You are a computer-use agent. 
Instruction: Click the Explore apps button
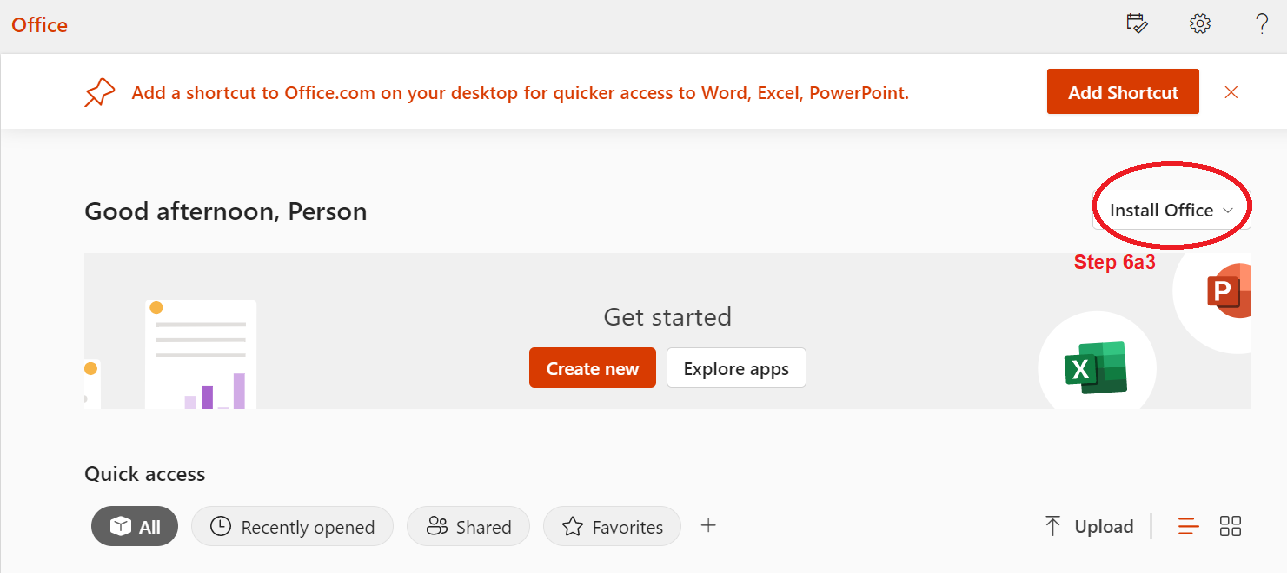click(x=736, y=368)
